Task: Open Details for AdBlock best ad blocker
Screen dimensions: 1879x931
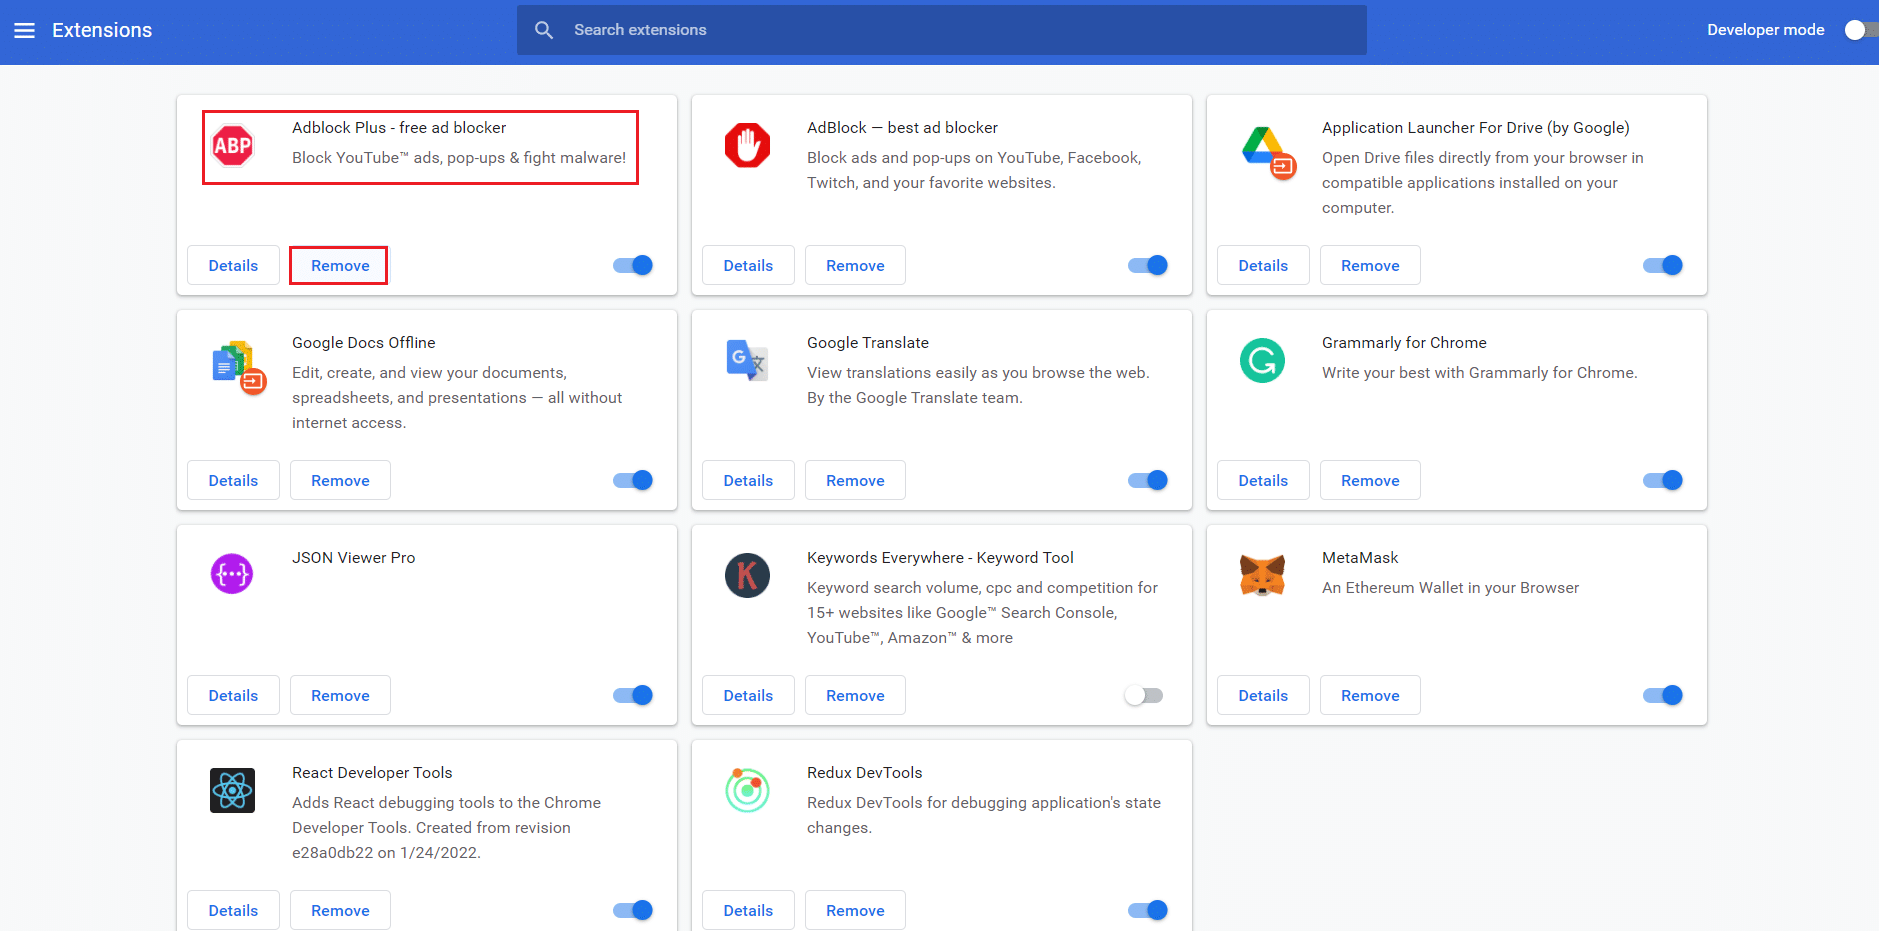Action: click(748, 265)
